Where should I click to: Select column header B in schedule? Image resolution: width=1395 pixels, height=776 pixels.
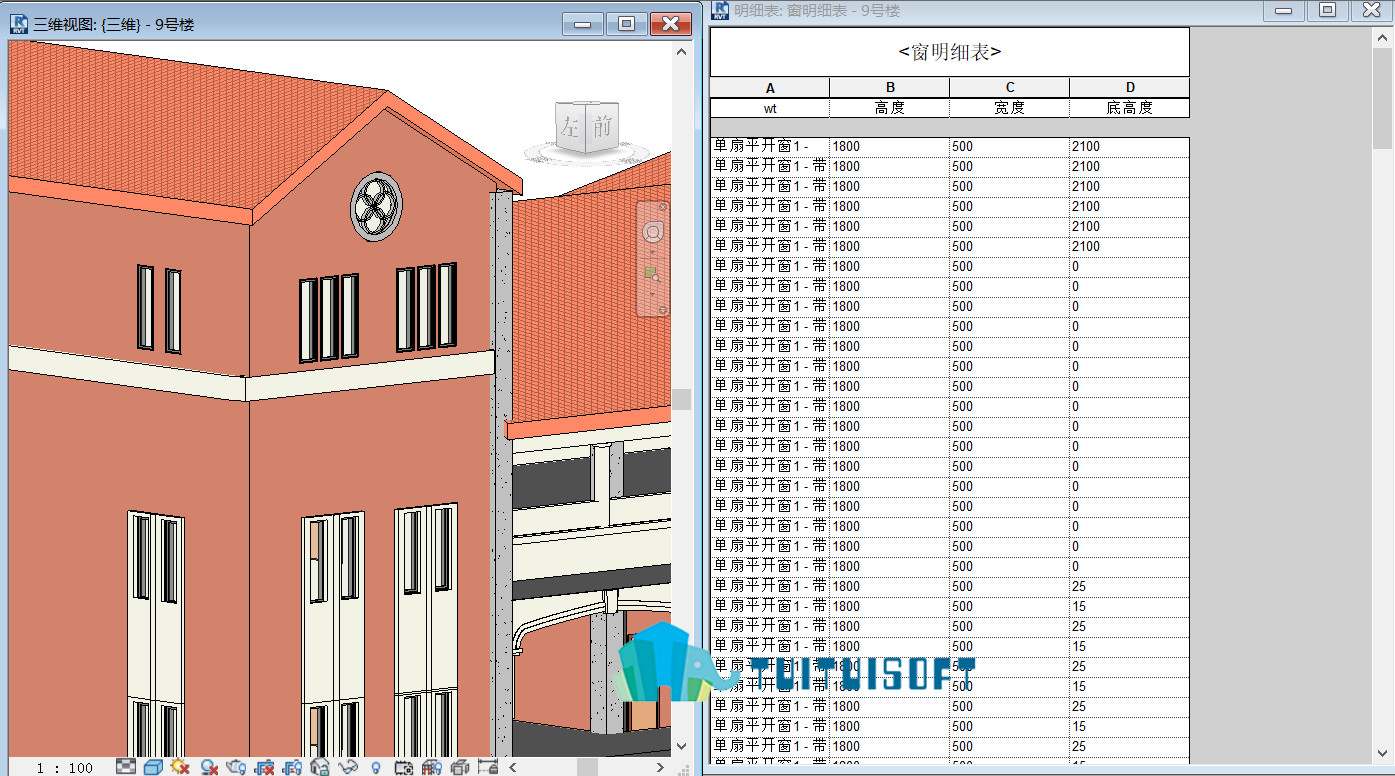(890, 88)
